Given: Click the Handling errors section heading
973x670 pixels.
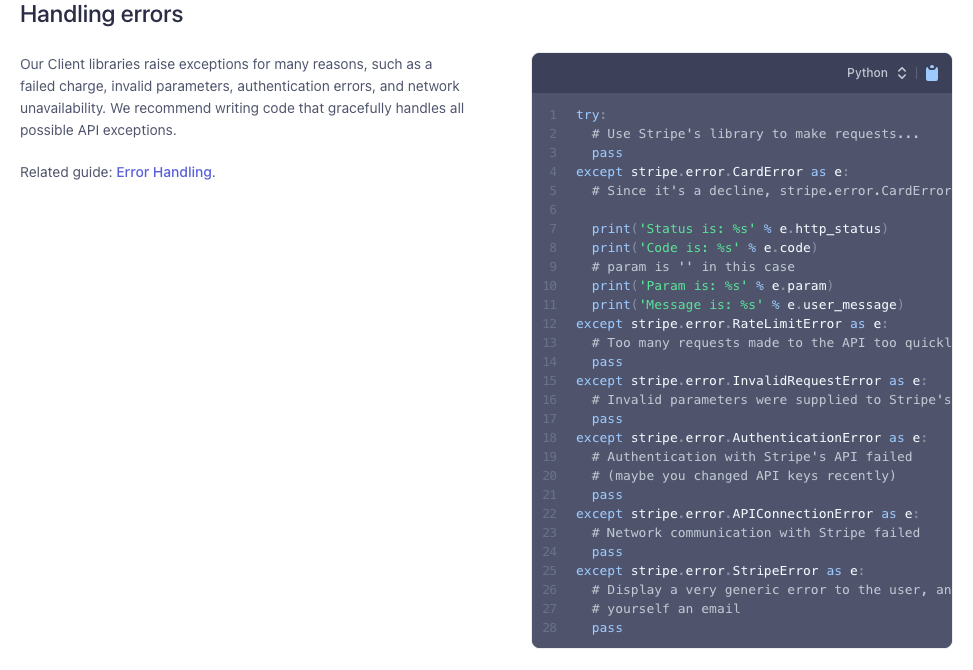Looking at the screenshot, I should tap(101, 14).
